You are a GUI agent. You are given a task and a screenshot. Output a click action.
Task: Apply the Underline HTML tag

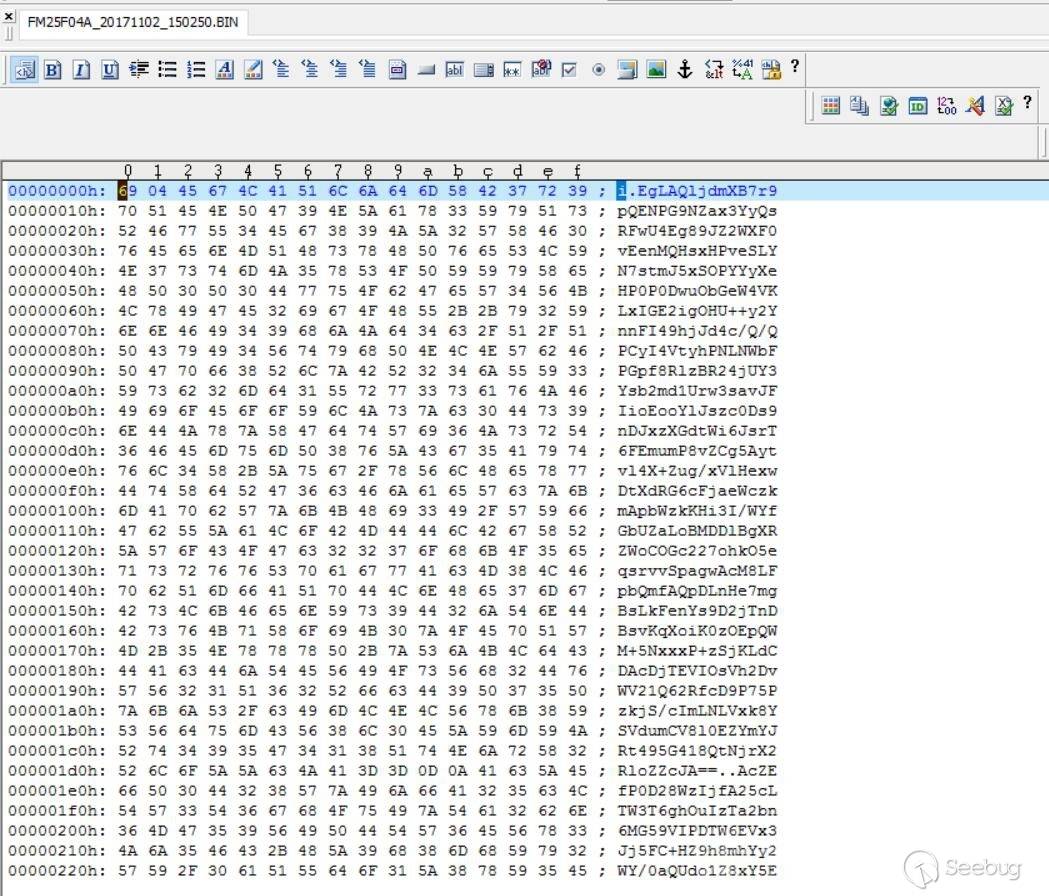point(110,70)
